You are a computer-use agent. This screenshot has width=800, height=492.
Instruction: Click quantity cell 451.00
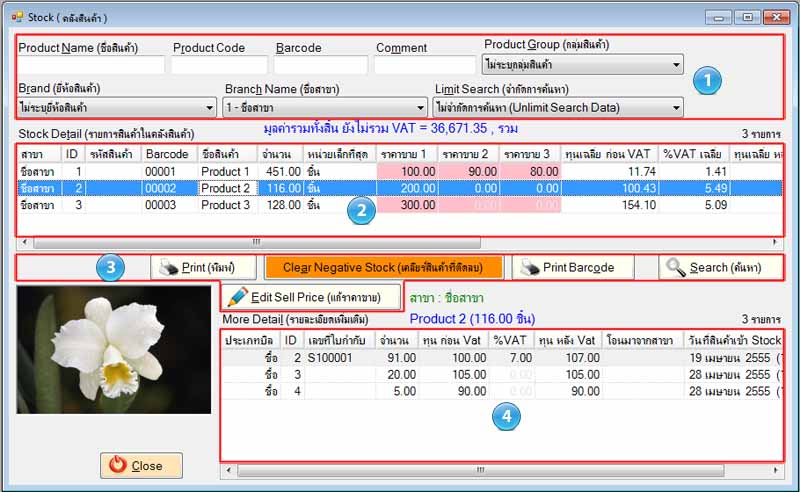[x=283, y=171]
